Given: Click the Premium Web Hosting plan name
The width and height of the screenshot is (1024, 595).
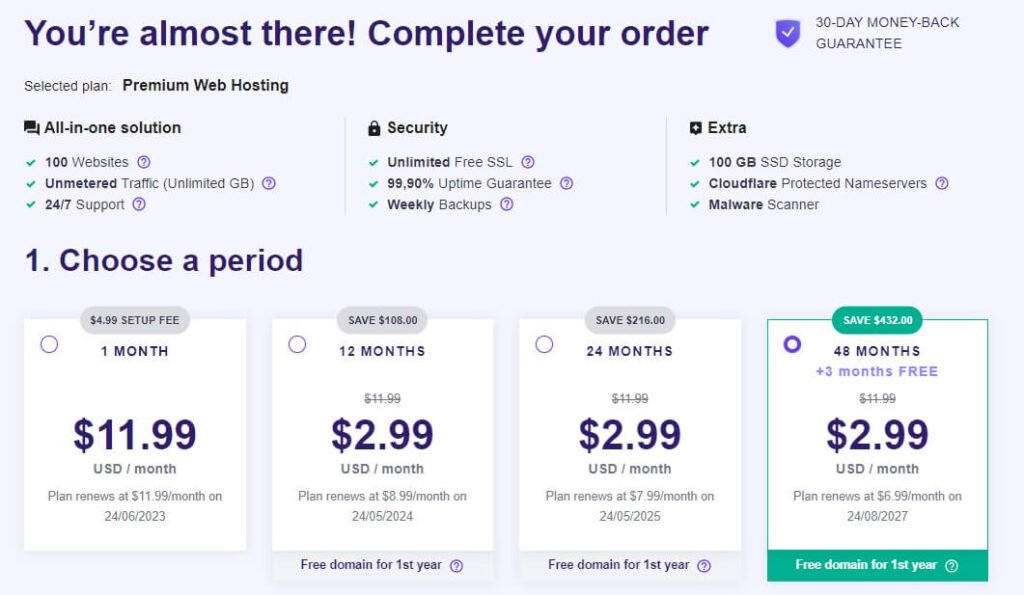Looking at the screenshot, I should pyautogui.click(x=206, y=86).
